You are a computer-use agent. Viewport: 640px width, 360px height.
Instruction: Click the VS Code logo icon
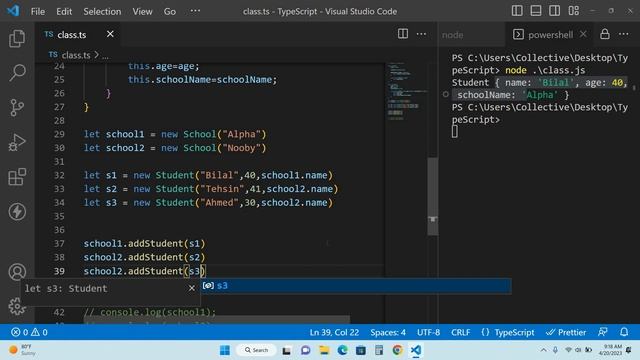pyautogui.click(x=13, y=11)
